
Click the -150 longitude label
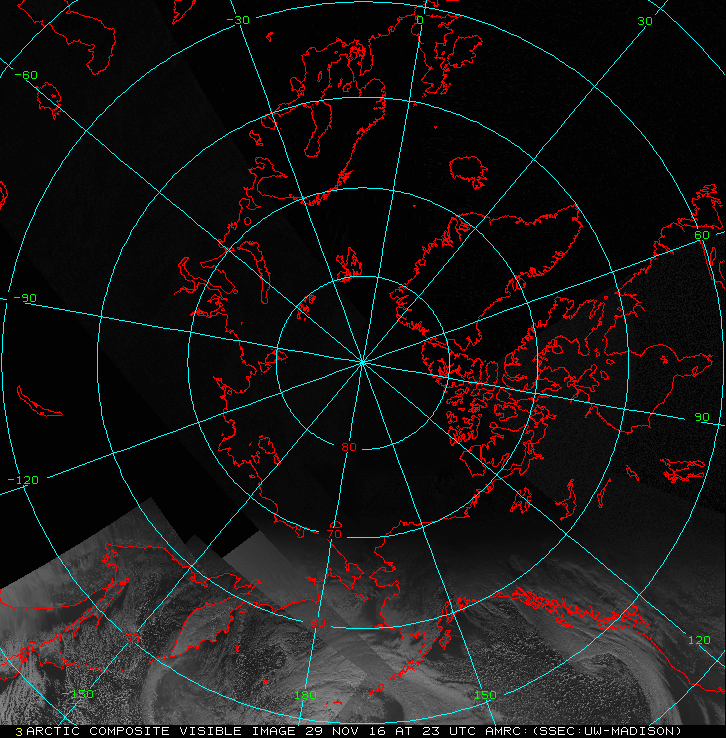tap(78, 694)
